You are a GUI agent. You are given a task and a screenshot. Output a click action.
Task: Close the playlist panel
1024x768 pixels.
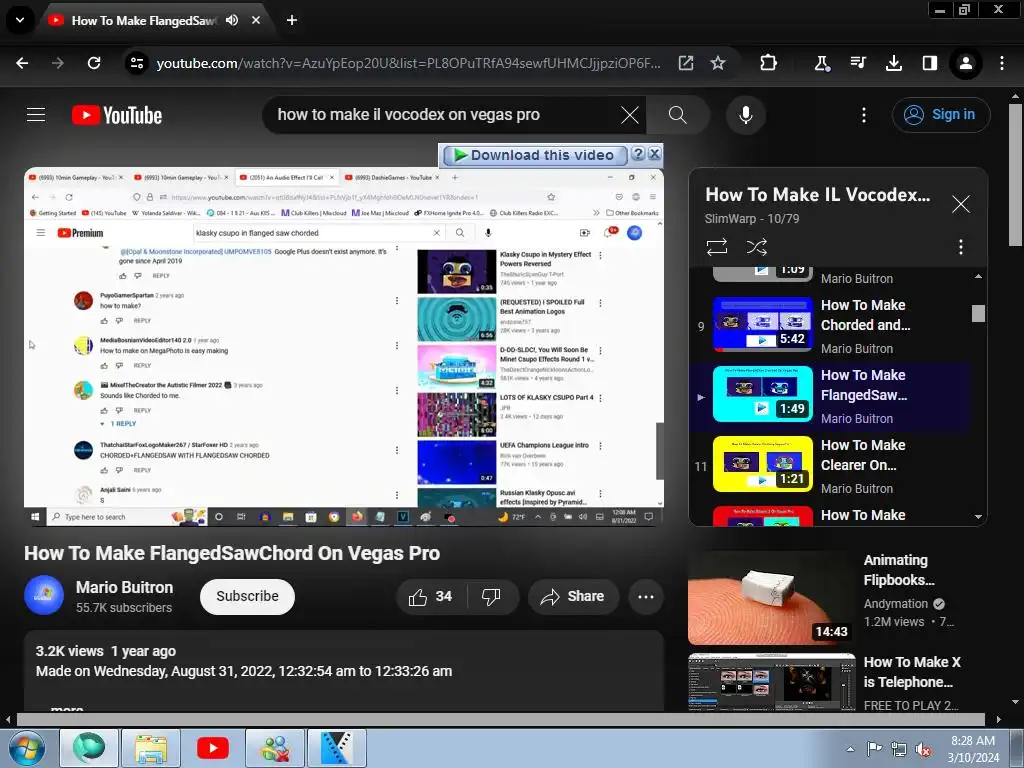pyautogui.click(x=961, y=204)
